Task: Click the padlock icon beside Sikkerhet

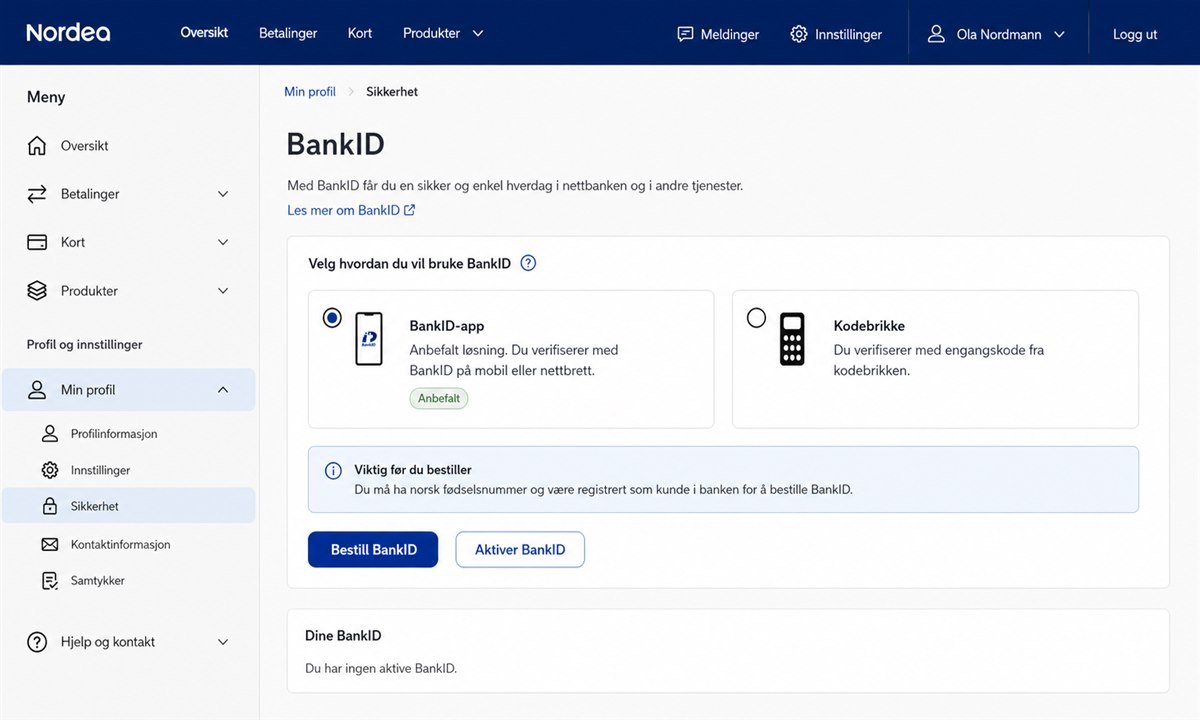Action: (50, 506)
